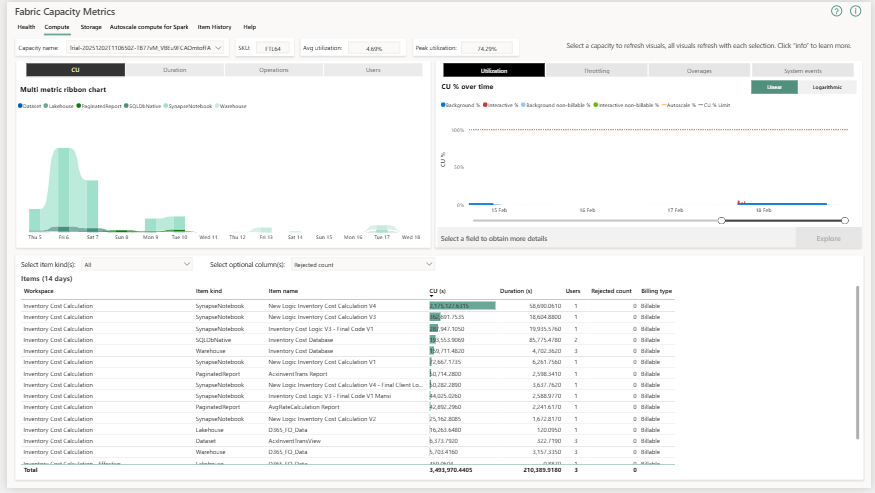Click the items table vertical scrollbar
The height and width of the screenshot is (493, 875).
pyautogui.click(x=858, y=363)
